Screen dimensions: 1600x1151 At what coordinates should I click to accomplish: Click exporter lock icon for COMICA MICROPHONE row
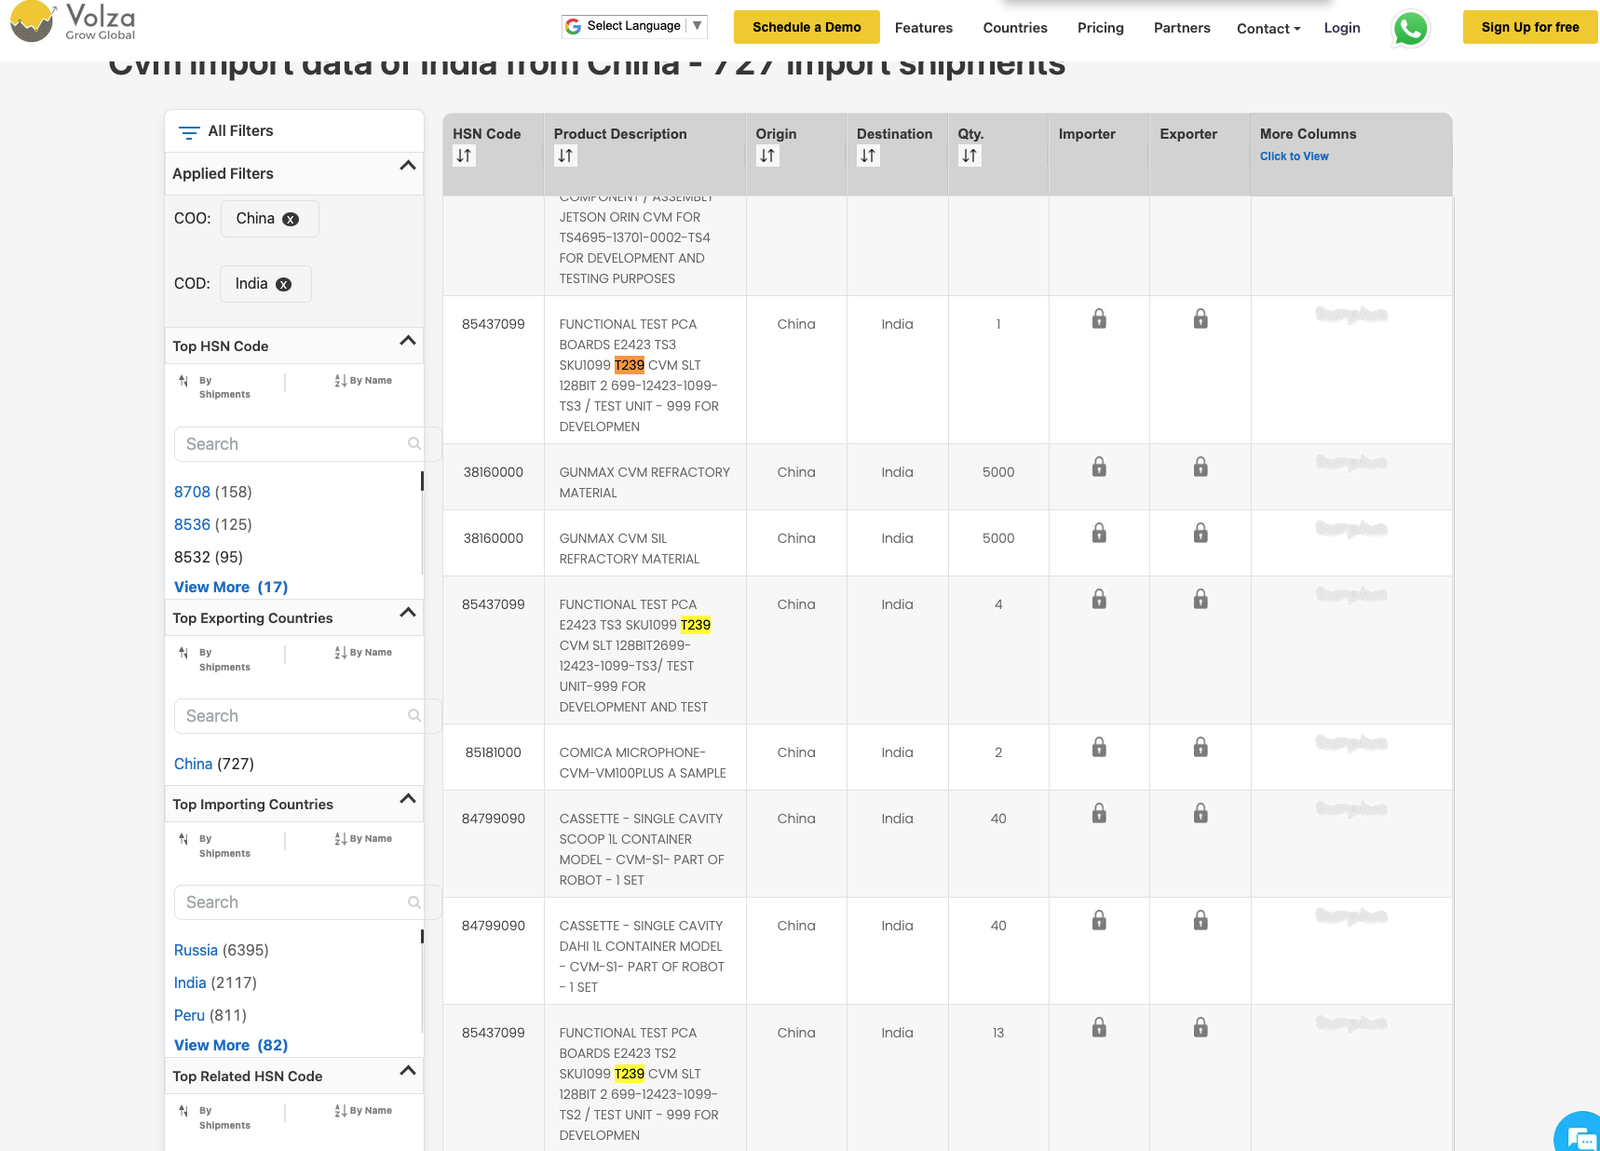click(1200, 747)
